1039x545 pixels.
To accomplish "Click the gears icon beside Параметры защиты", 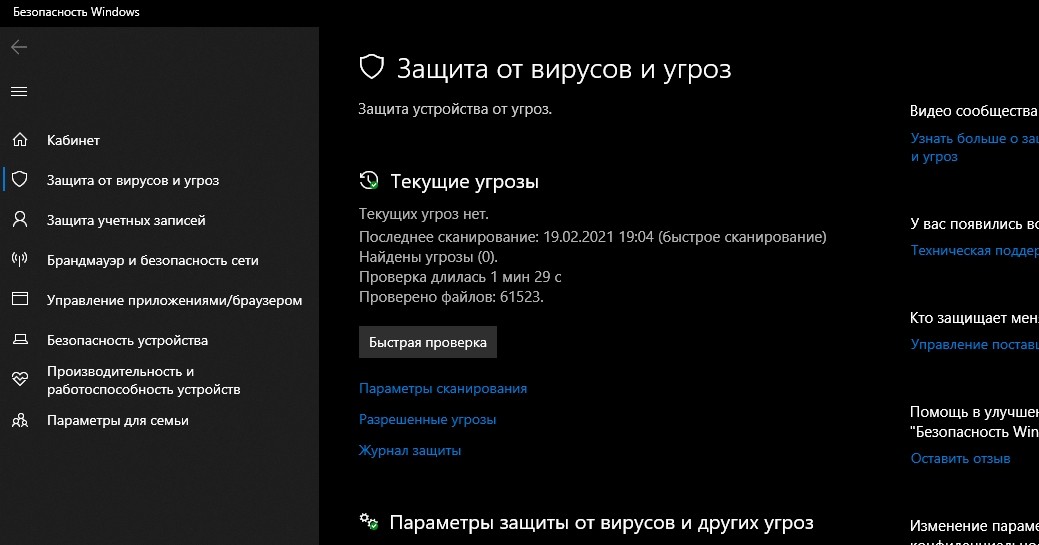I will [x=368, y=521].
